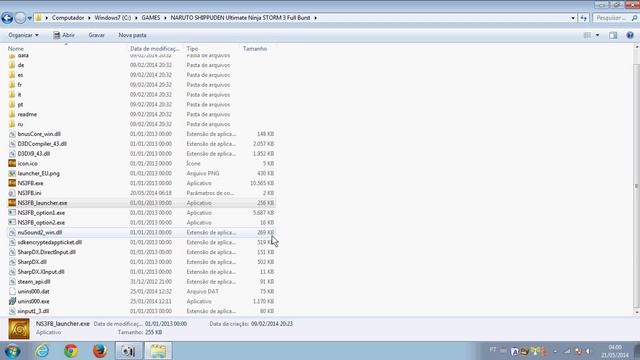
Task: Open the Windows Start menu
Action: tap(13, 351)
